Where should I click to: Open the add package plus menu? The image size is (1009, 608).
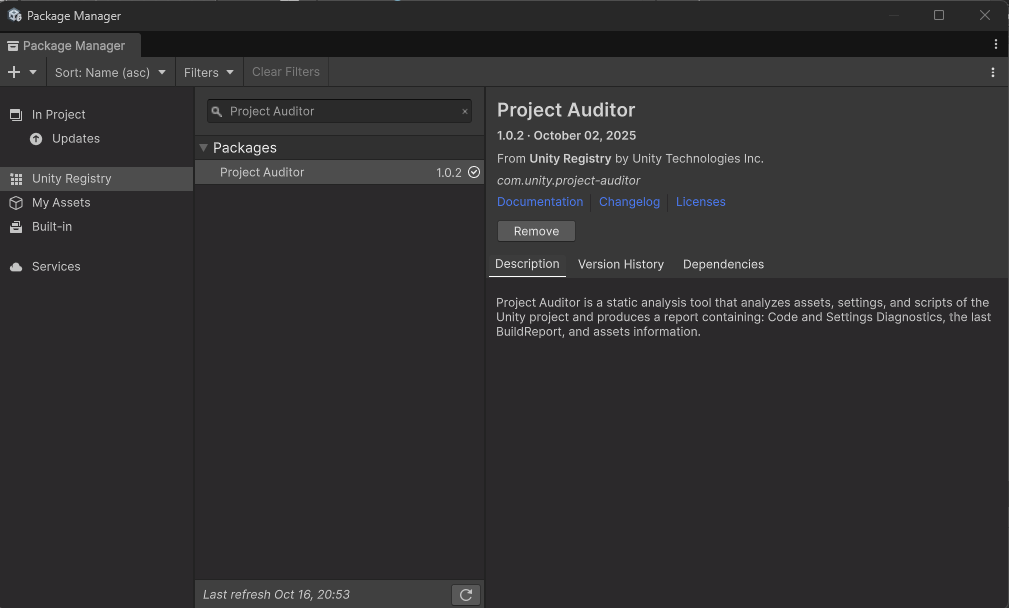(x=22, y=72)
